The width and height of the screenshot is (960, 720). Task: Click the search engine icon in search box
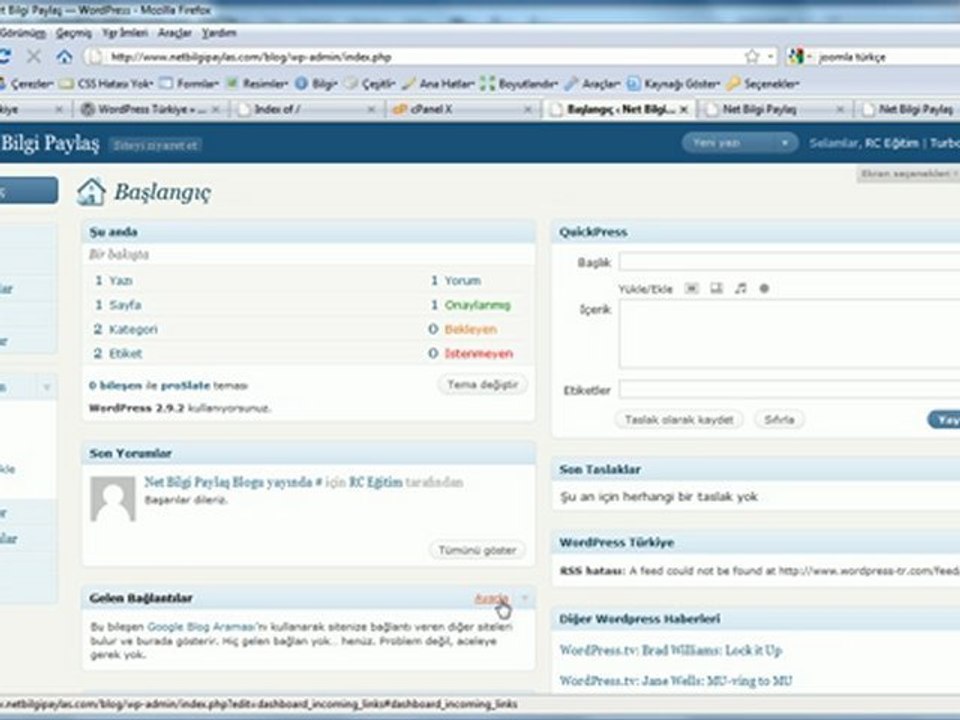(x=795, y=57)
